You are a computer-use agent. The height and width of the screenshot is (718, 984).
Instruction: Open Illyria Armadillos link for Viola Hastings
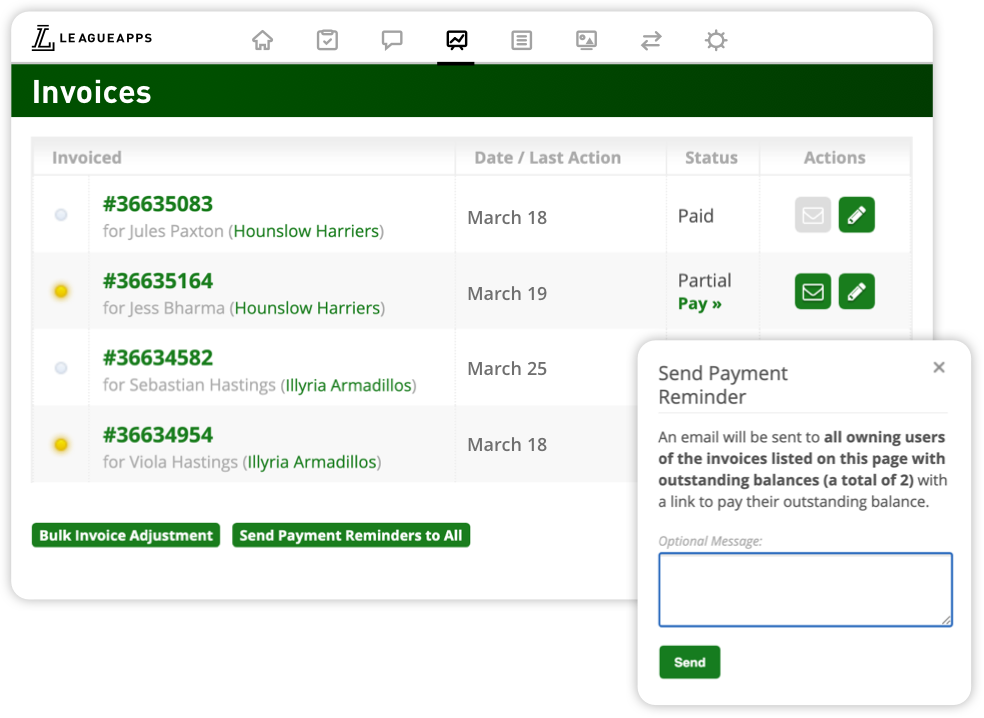pos(312,462)
